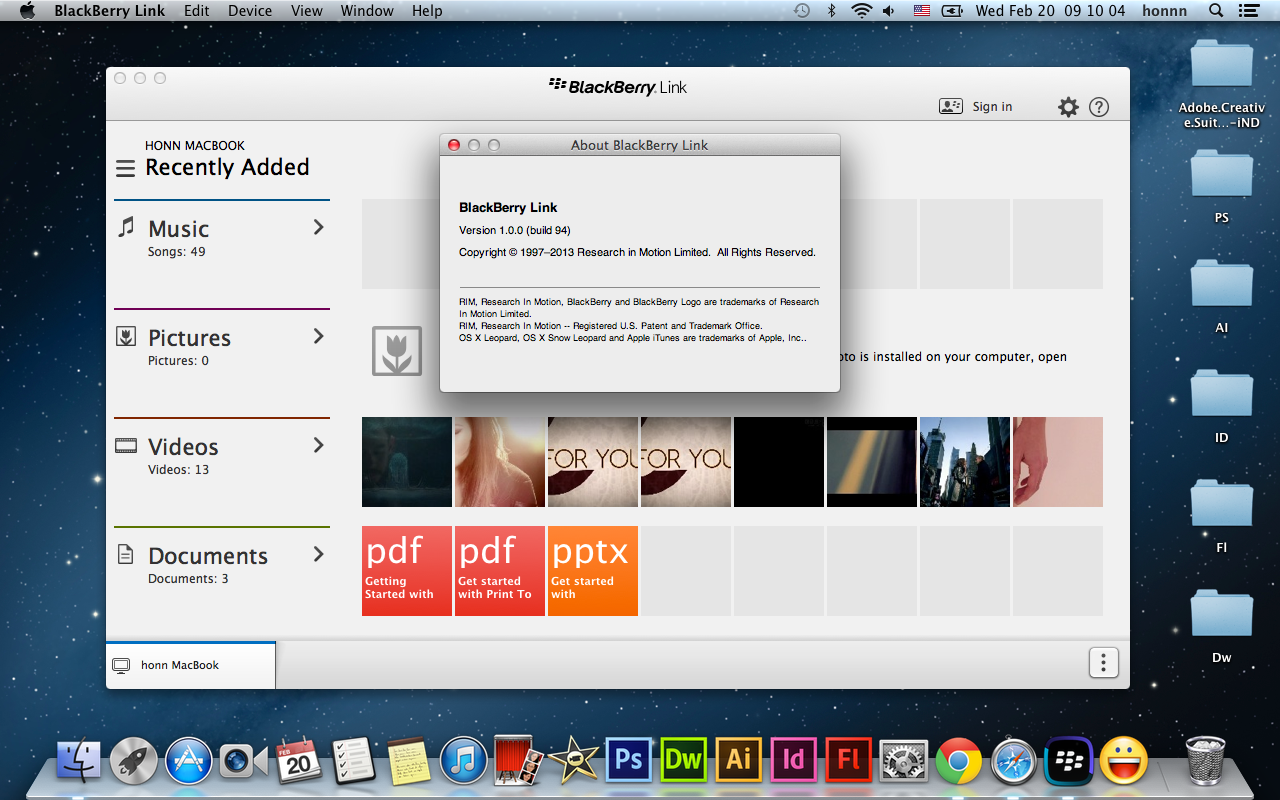
Task: Select the city skyscrapers video thumbnail
Action: 965,462
